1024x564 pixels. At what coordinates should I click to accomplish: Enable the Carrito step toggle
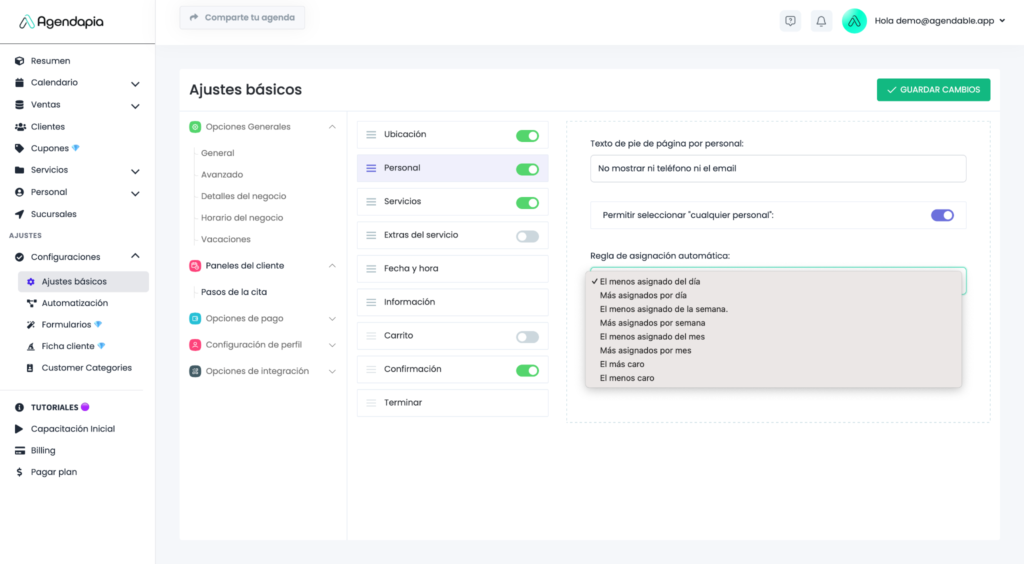[x=527, y=337]
